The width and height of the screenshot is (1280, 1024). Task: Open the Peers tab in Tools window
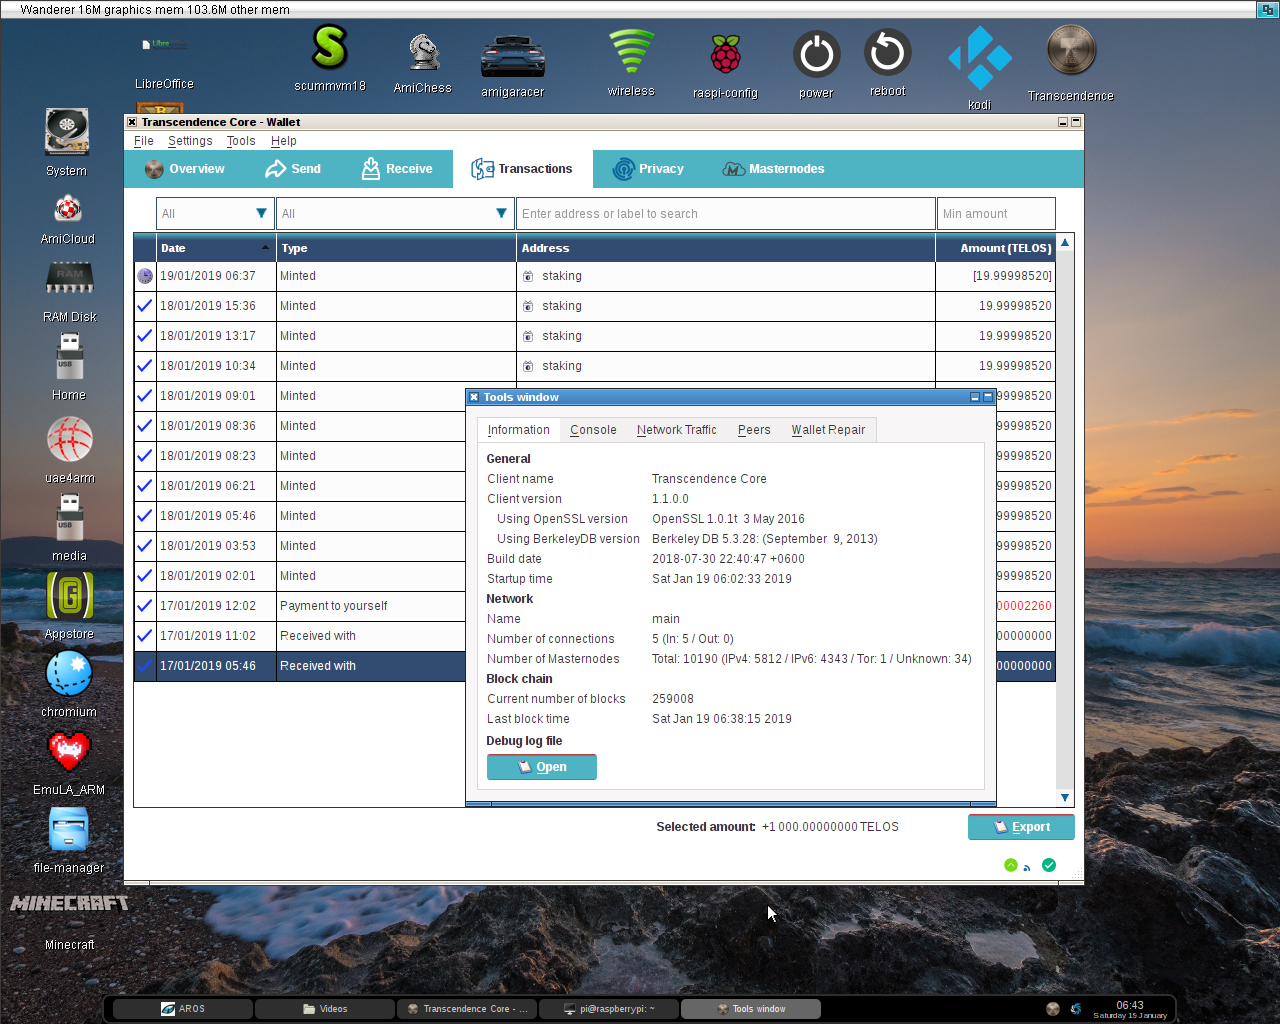754,430
